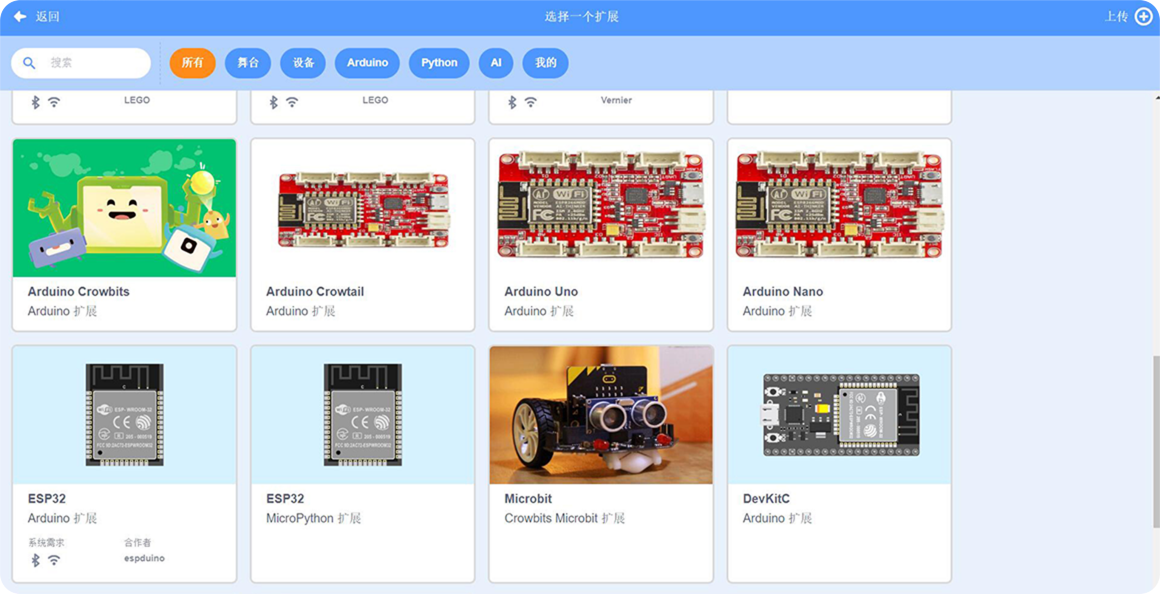Click the Bluetooth icon under 系统需求 on ESP32 card

36,560
